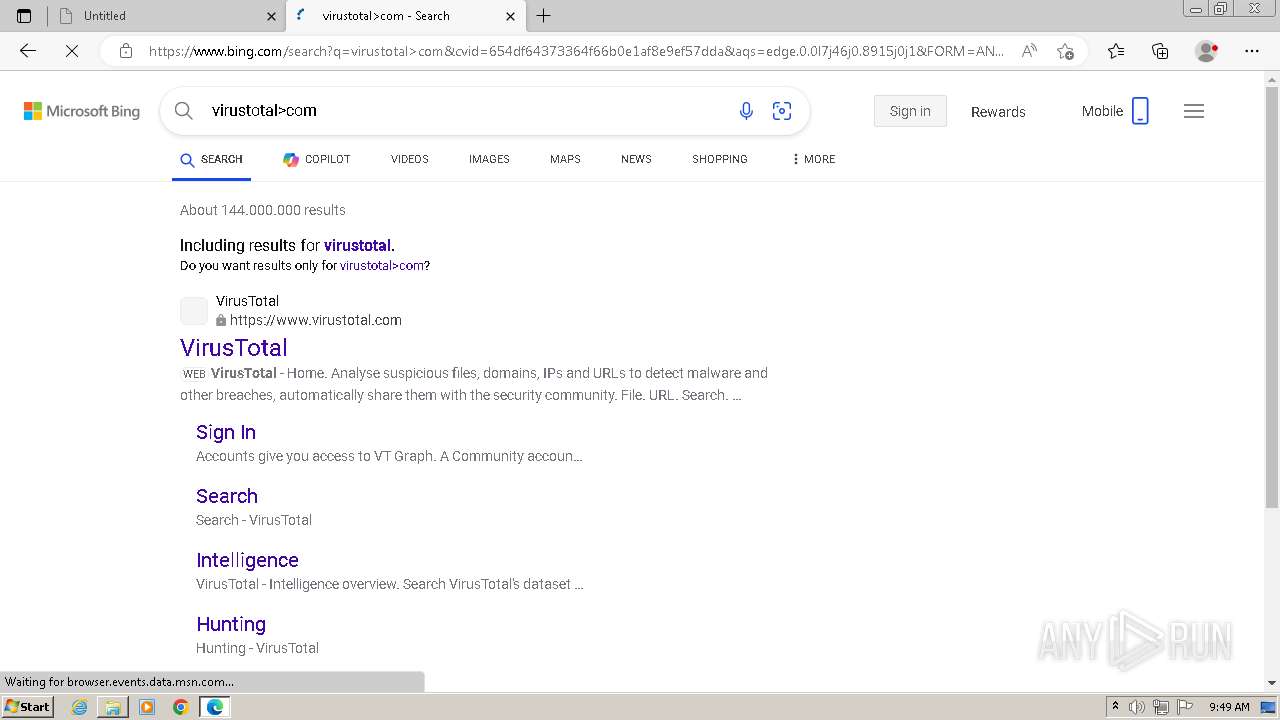Open the Windows Start button
This screenshot has height=720, width=1280.
(x=27, y=707)
